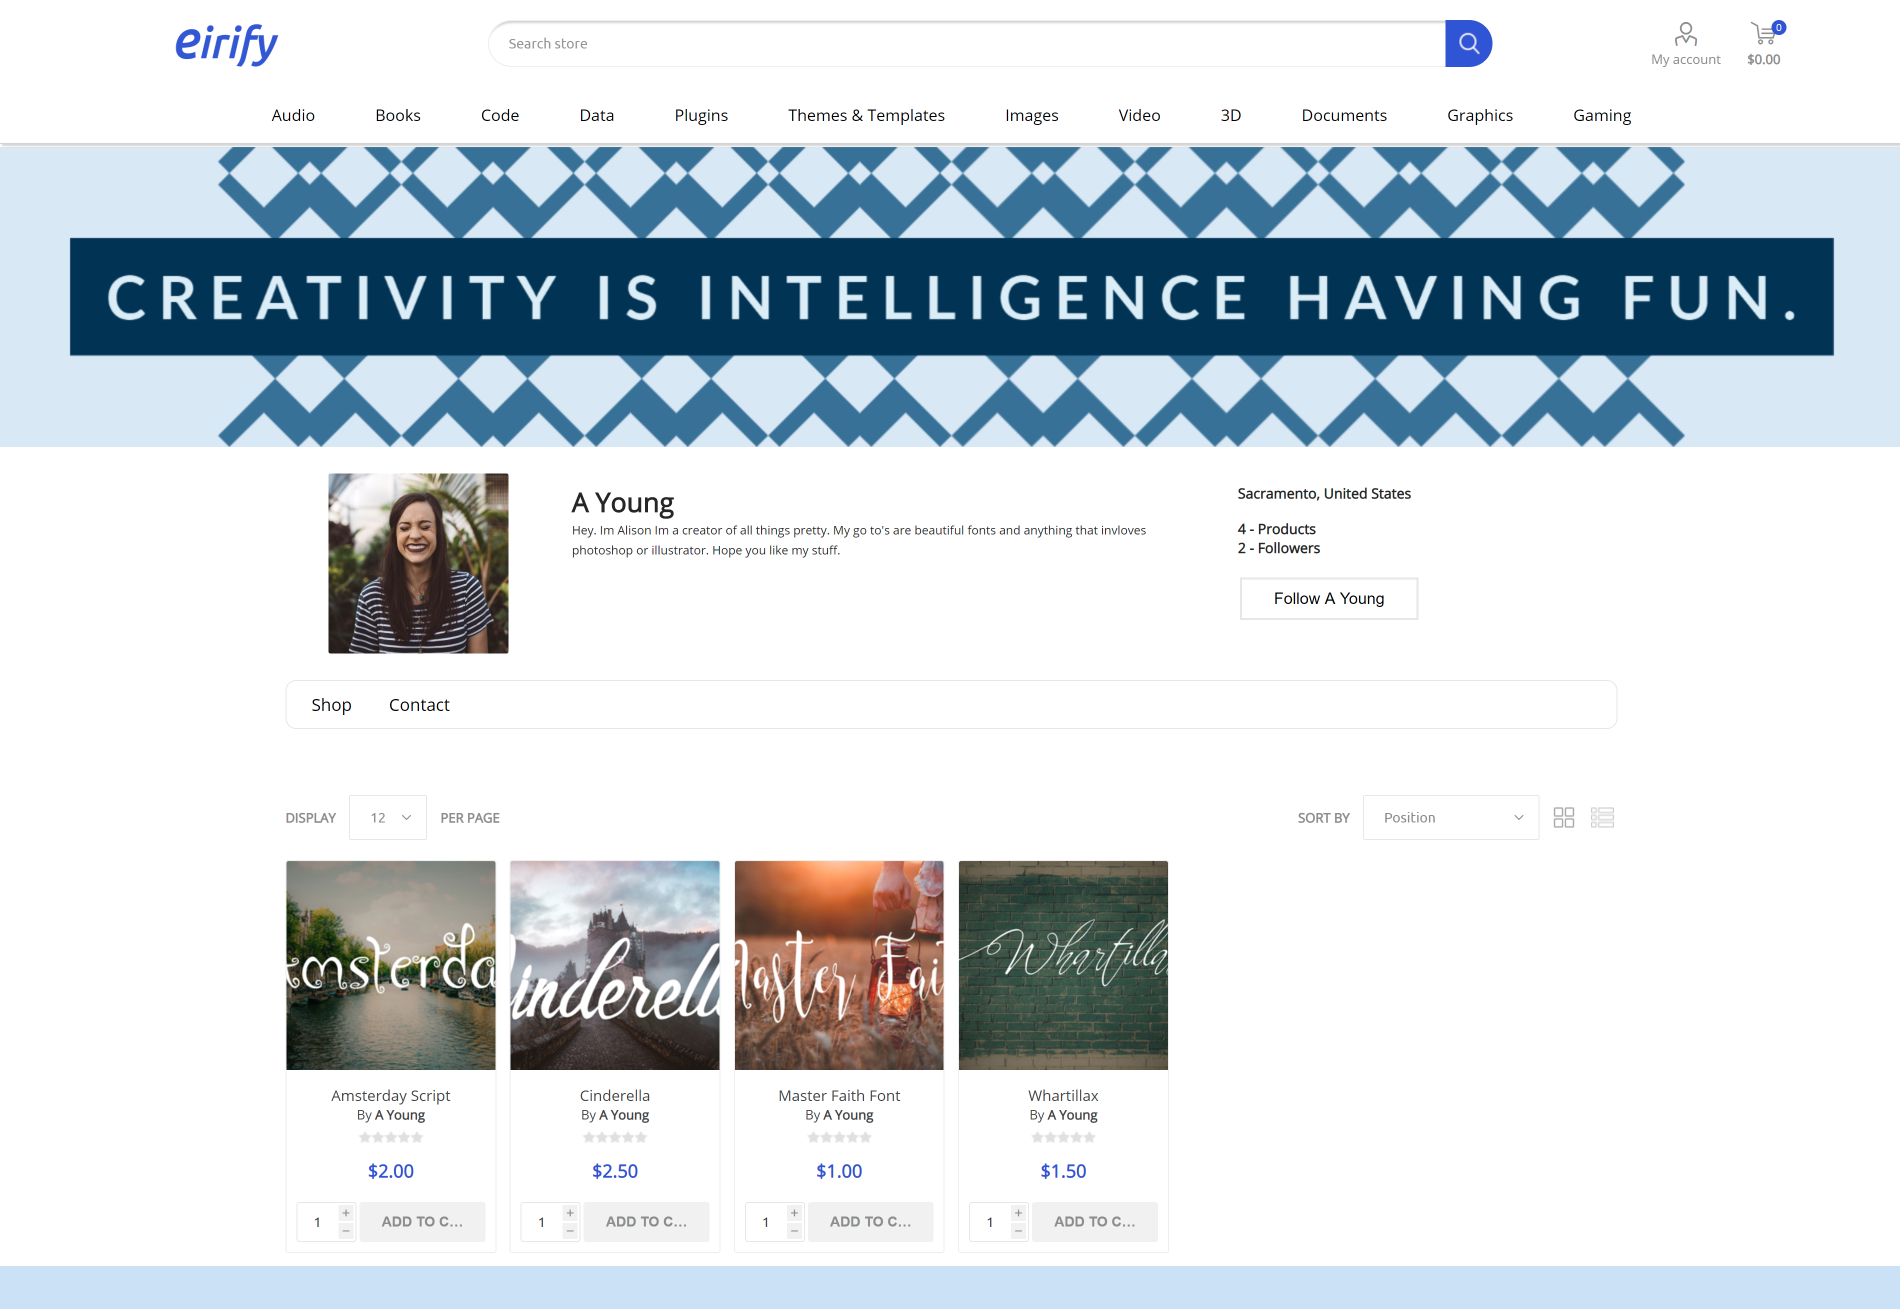Open the Cinderella castle thumbnail
Viewport: 1900px width, 1309px height.
(615, 965)
